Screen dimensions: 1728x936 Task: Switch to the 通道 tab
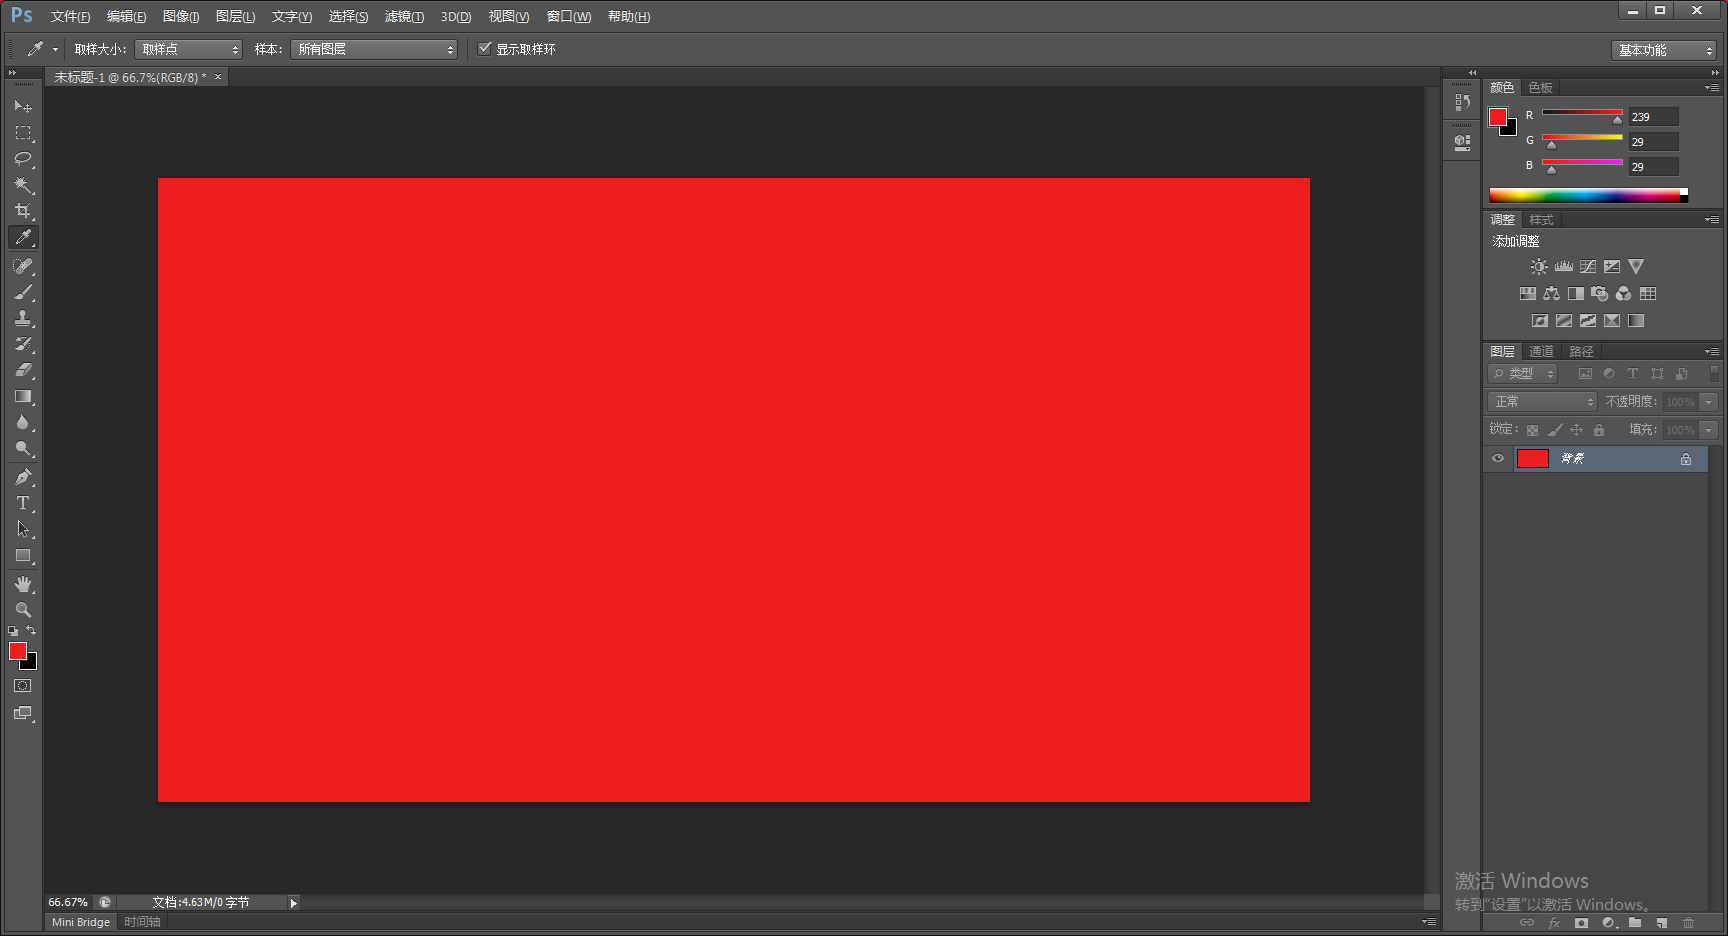(x=1541, y=352)
